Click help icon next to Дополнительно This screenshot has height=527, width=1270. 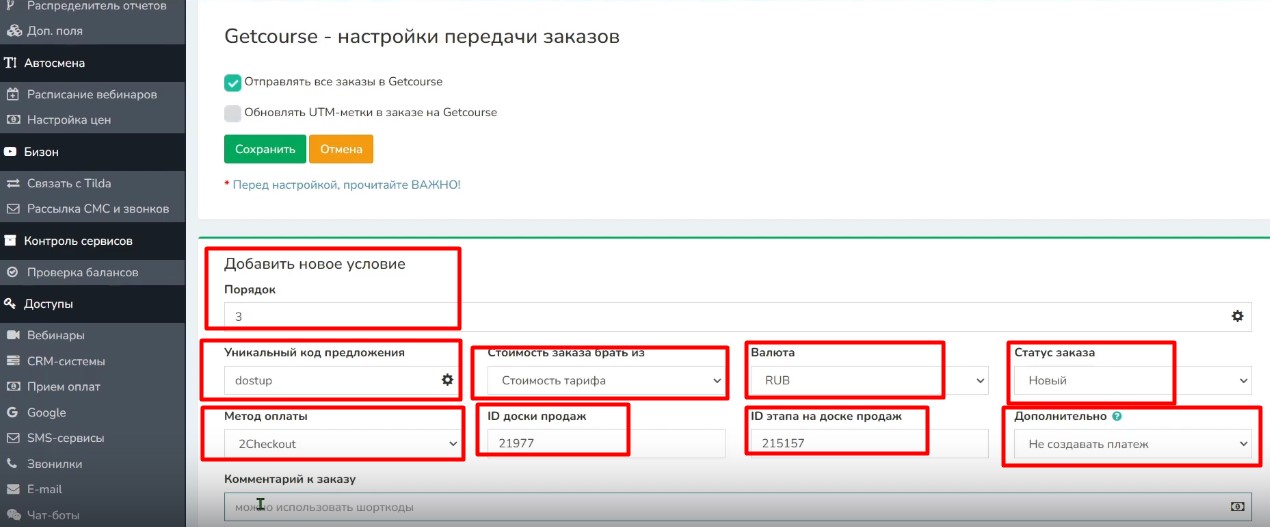[x=1116, y=416]
